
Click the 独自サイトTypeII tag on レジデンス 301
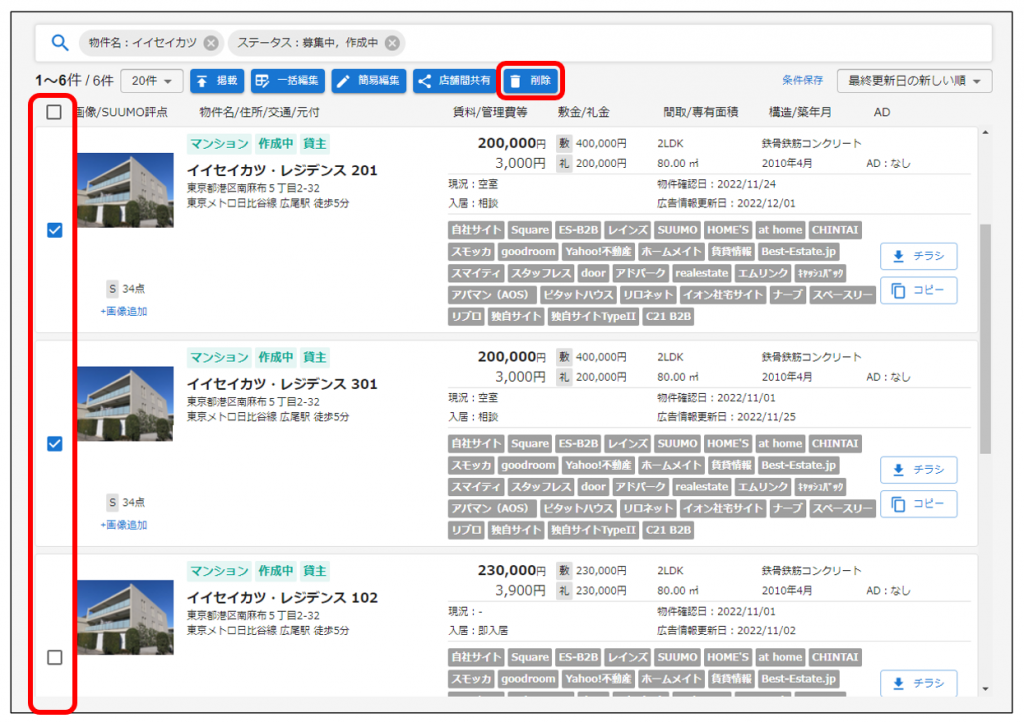click(593, 530)
